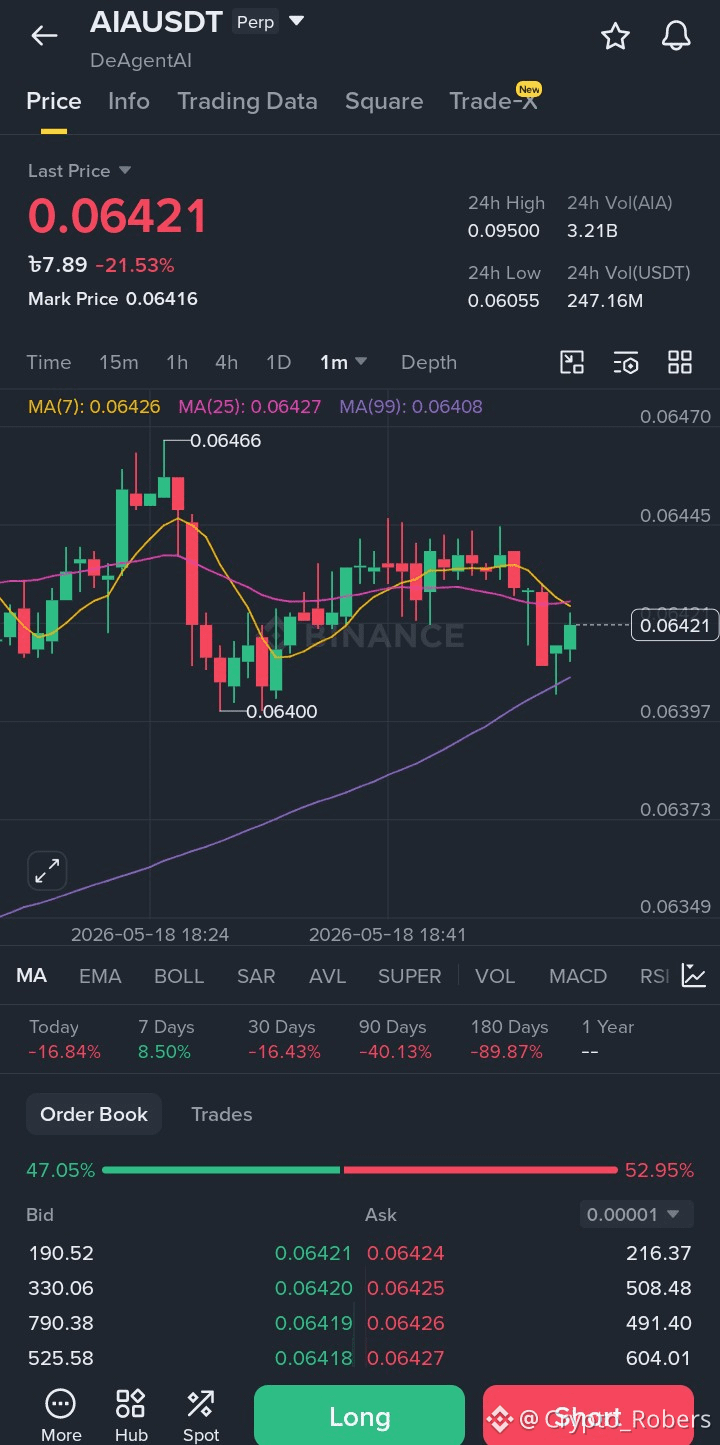Open price alert bell icon
Screen dimensions: 720x1445
tap(677, 37)
